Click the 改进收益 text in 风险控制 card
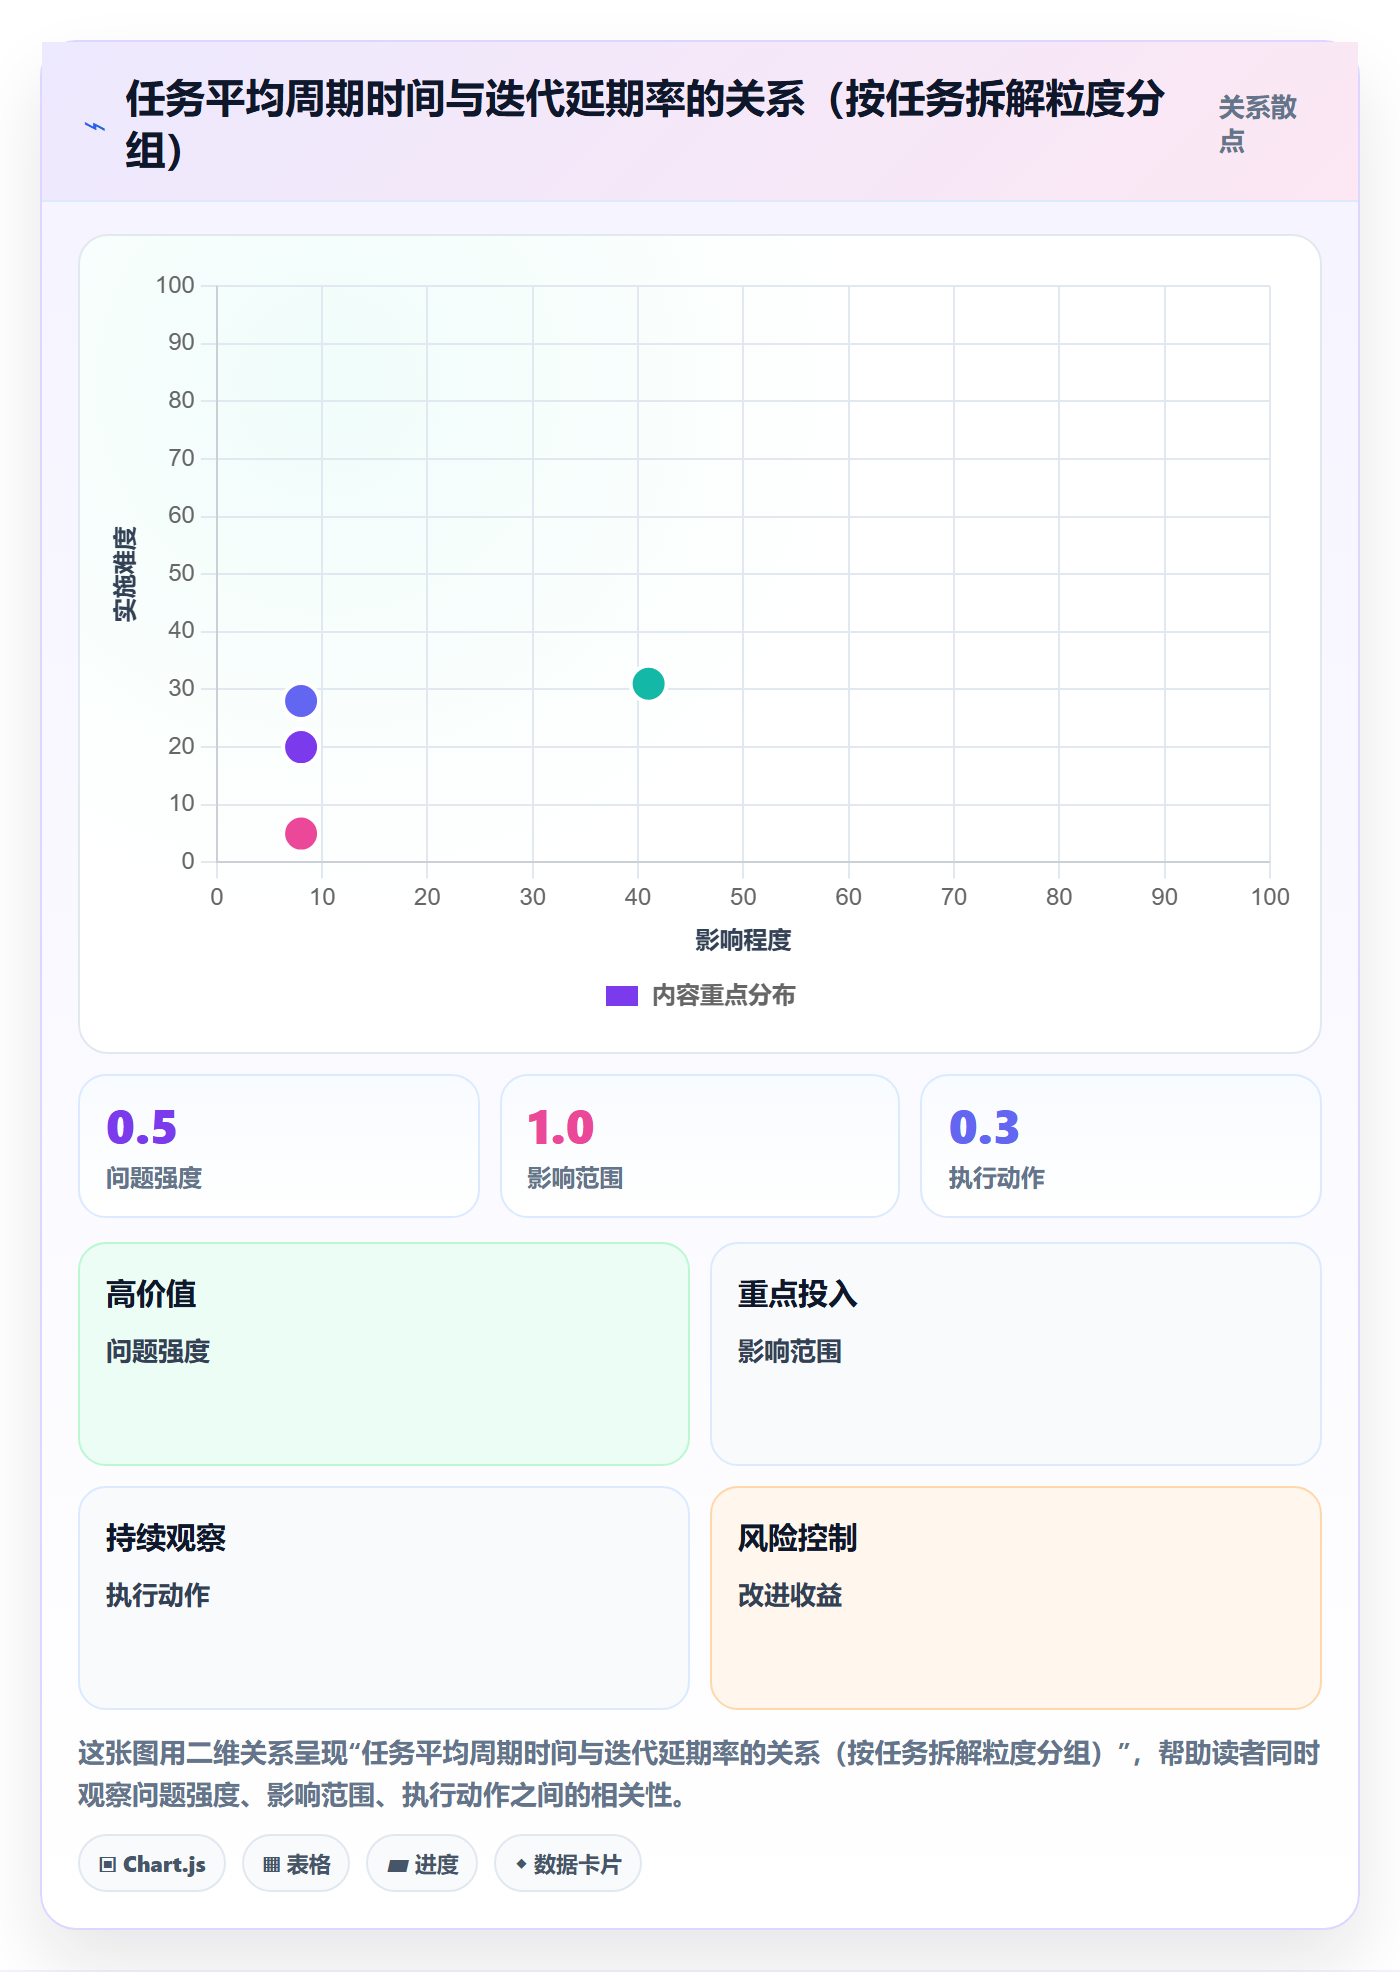Image resolution: width=1400 pixels, height=1972 pixels. point(790,1595)
